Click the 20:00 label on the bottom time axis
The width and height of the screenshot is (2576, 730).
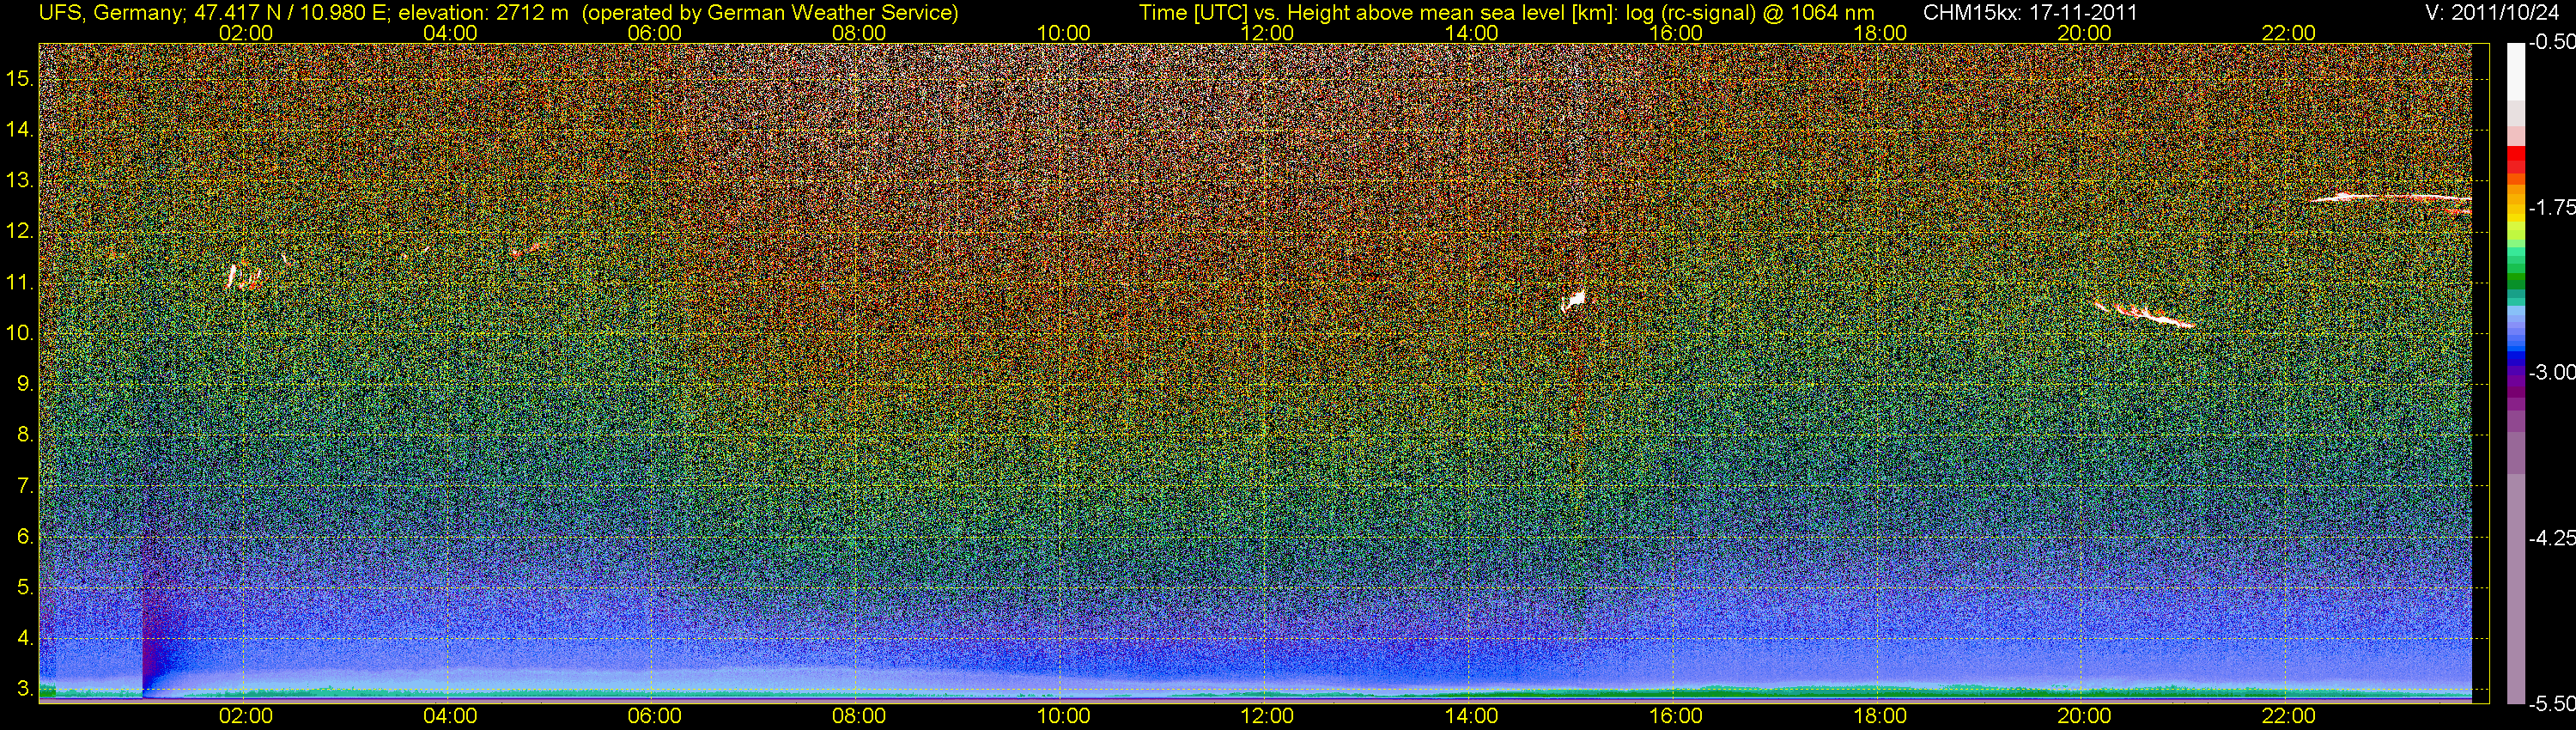2084,716
